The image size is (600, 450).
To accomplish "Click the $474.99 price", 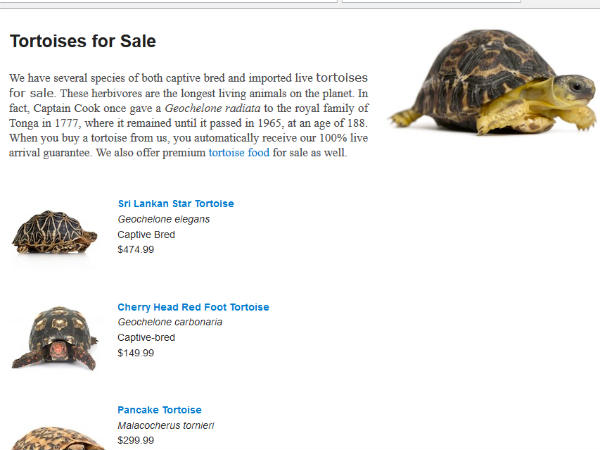I will [136, 250].
